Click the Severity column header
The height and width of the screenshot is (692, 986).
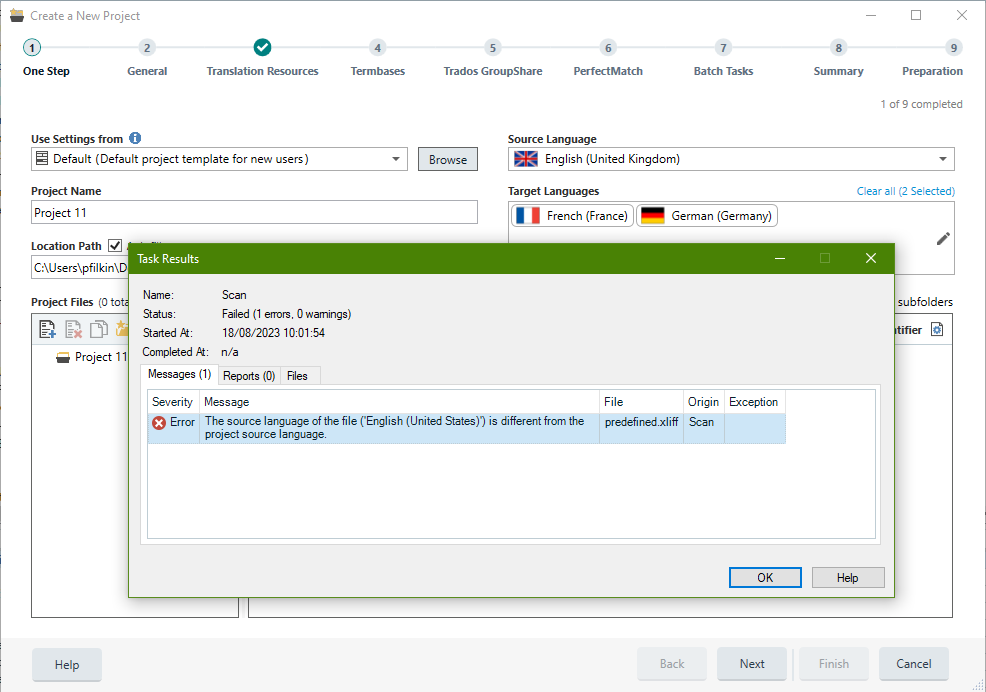(x=174, y=402)
